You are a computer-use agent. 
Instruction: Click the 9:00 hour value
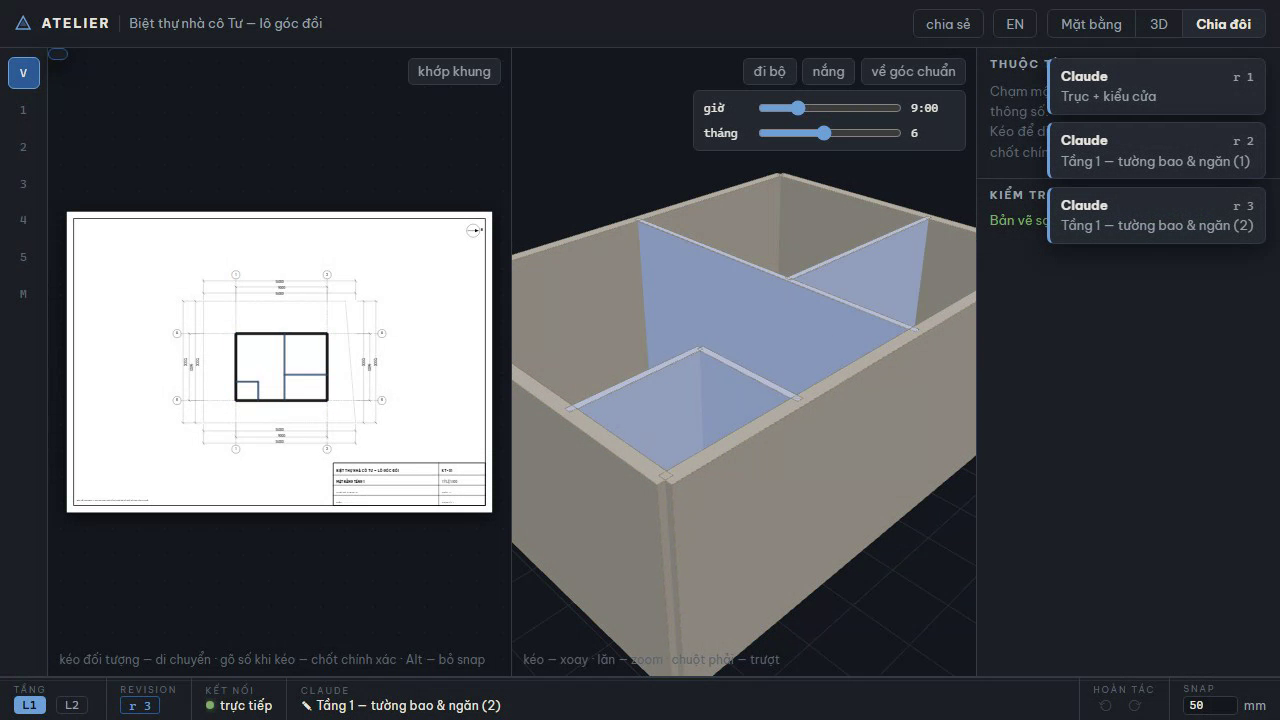click(x=924, y=108)
